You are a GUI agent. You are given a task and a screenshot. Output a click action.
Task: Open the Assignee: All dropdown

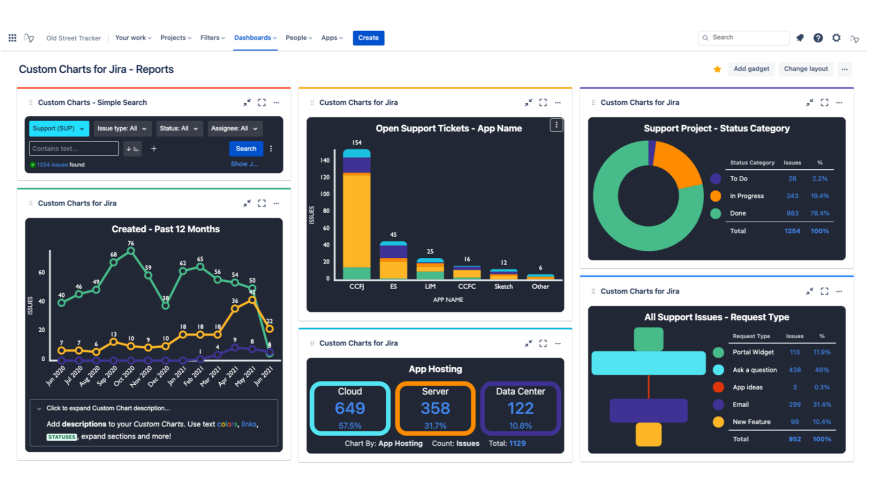(x=235, y=128)
